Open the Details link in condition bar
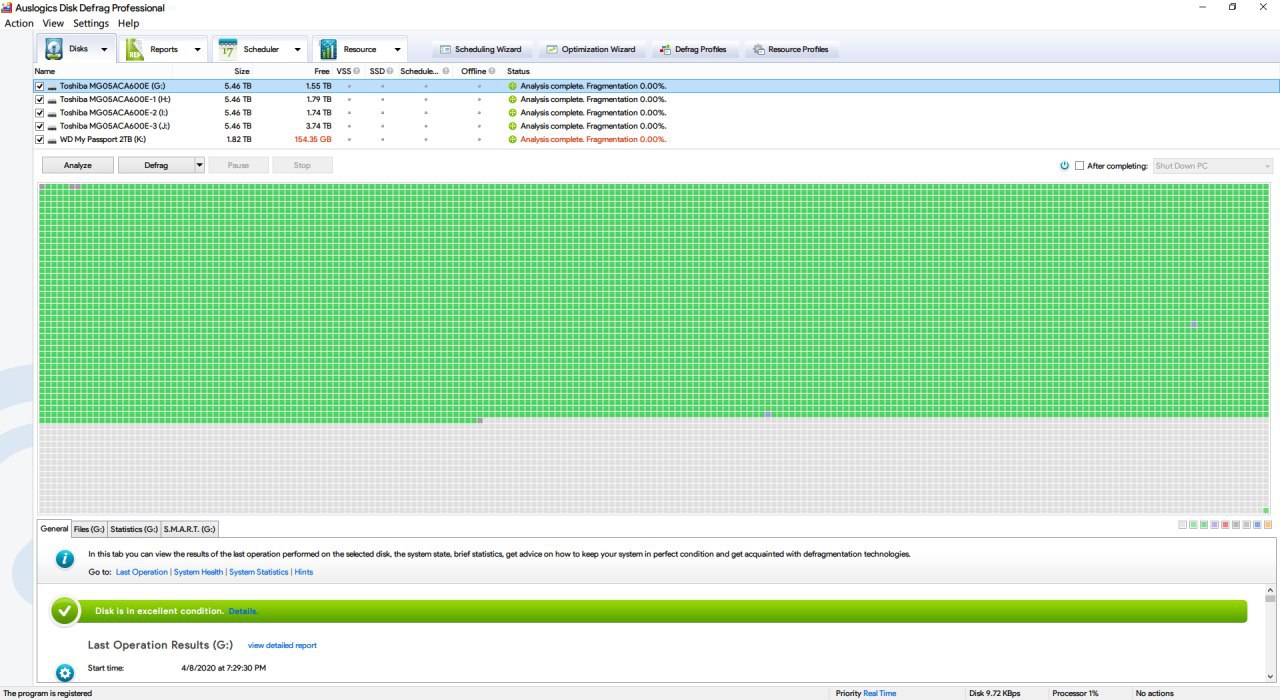Screen dimensions: 1280x700 [x=243, y=611]
